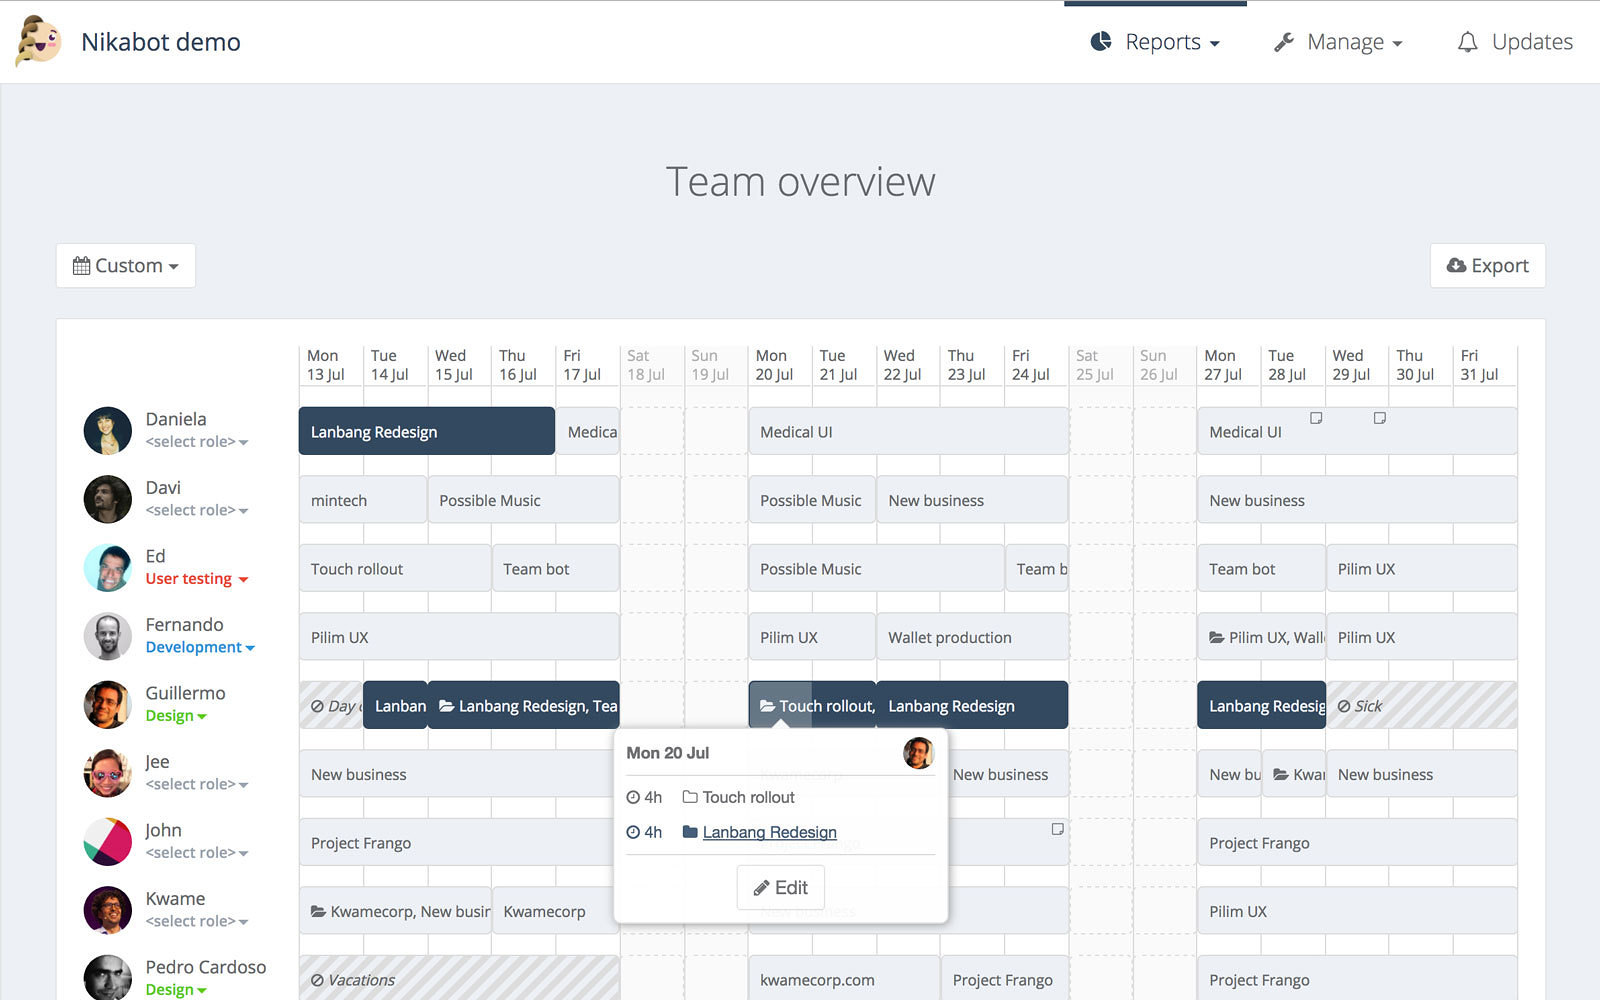Click the Manage wrench icon
The width and height of the screenshot is (1600, 1000).
[x=1284, y=42]
